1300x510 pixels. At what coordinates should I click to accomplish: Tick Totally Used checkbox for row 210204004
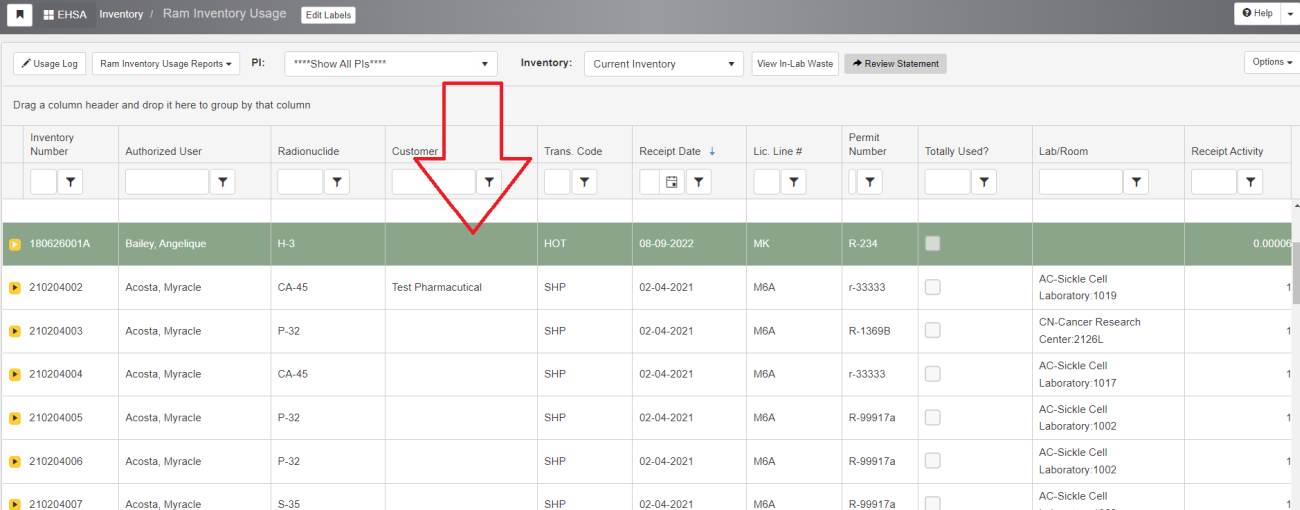[x=932, y=374]
